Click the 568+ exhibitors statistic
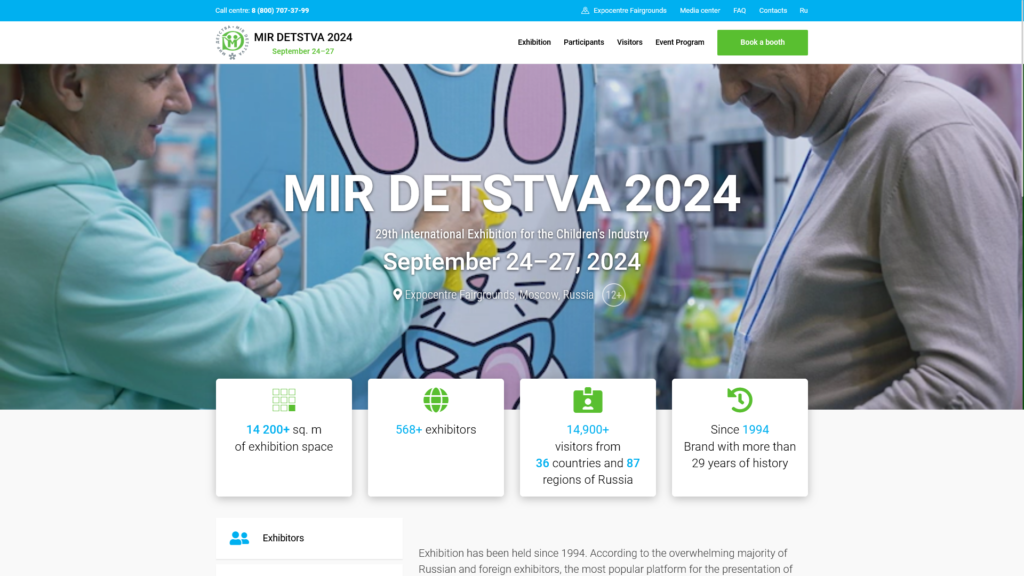 (436, 430)
